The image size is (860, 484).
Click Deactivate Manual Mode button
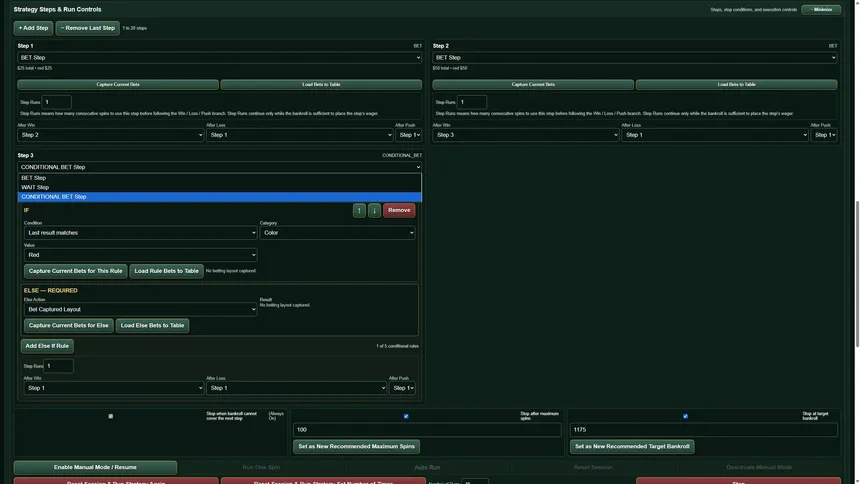click(x=759, y=468)
